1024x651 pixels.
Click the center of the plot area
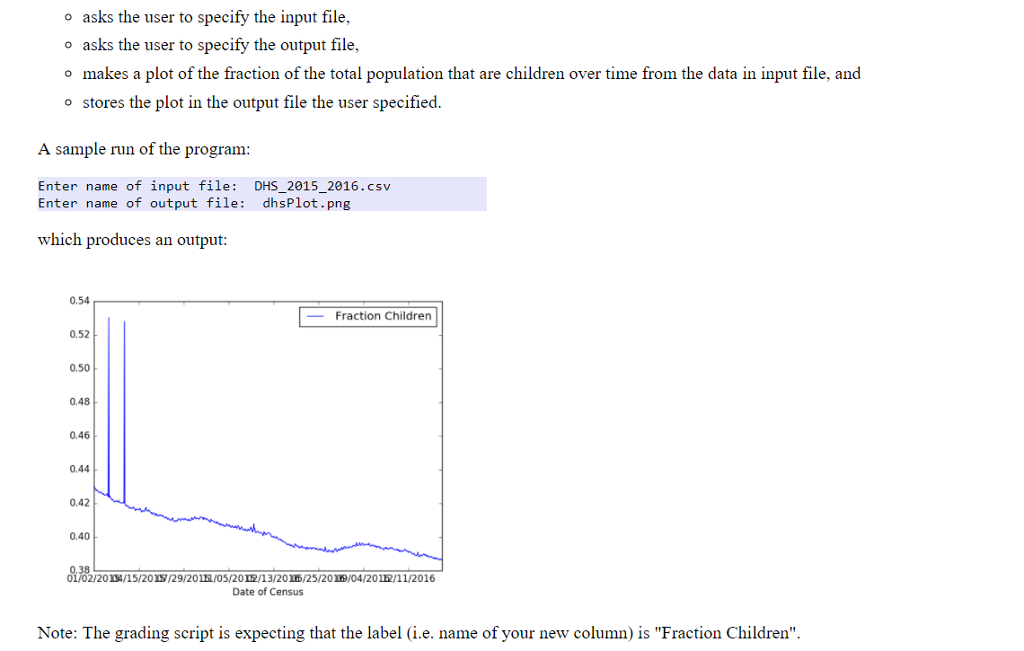click(x=268, y=436)
